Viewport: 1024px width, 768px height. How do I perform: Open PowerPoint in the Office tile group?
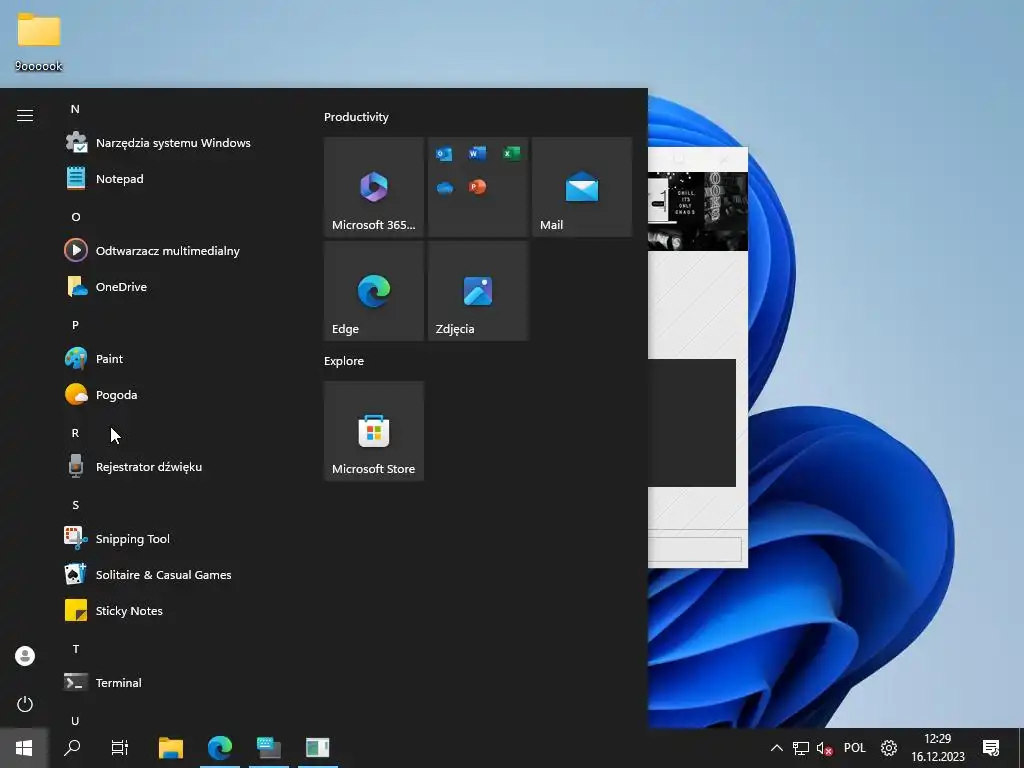[477, 187]
